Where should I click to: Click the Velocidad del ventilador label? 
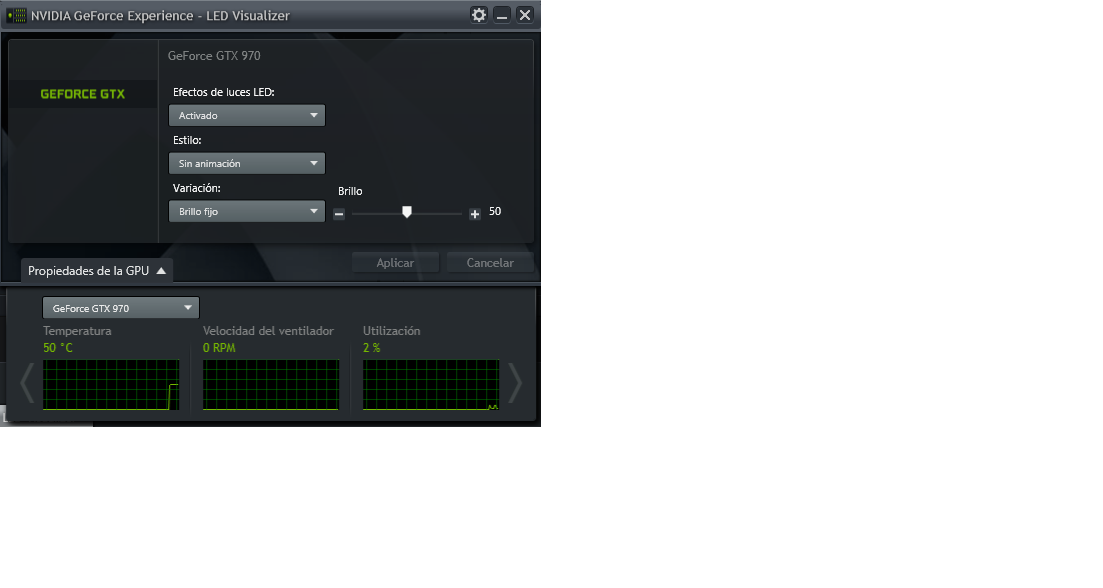(x=268, y=331)
